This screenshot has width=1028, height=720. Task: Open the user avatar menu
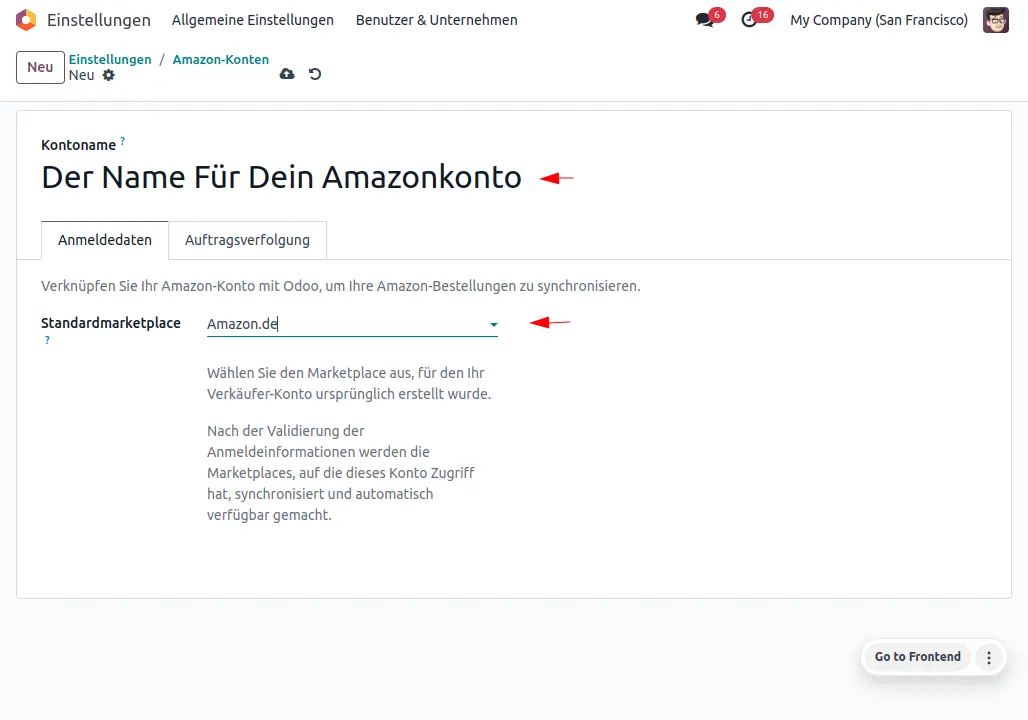coord(995,20)
